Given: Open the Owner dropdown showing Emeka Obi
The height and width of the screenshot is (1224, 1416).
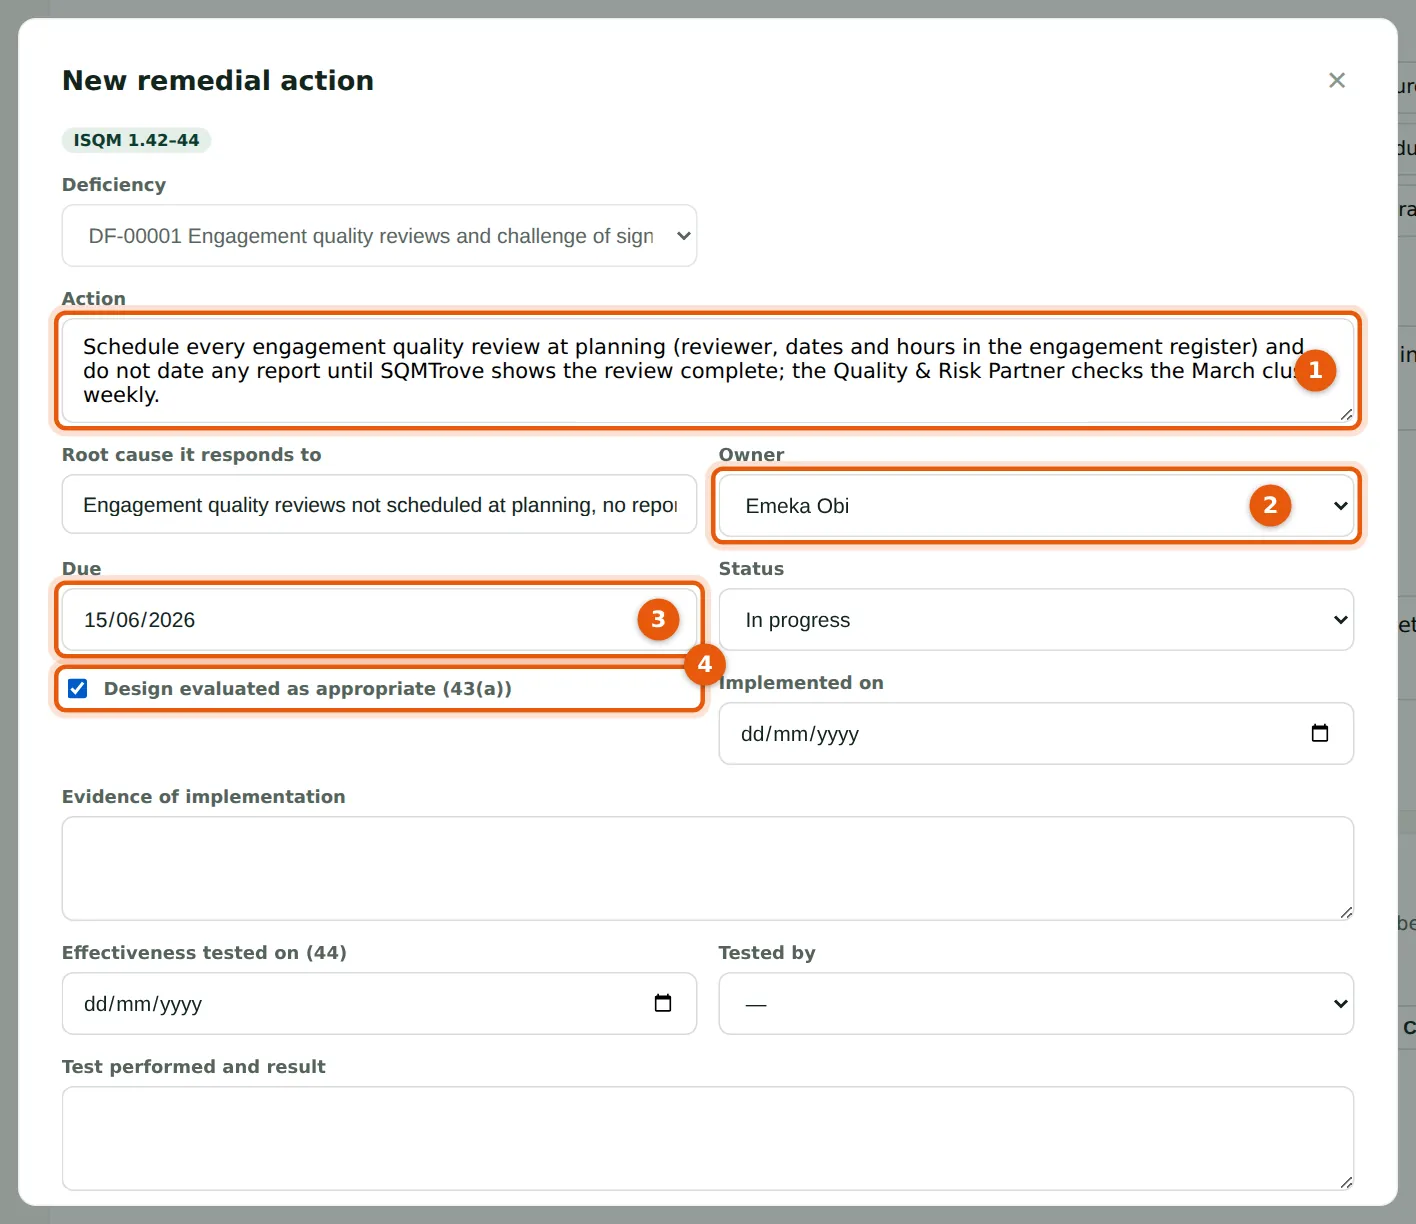Looking at the screenshot, I should (x=1036, y=506).
